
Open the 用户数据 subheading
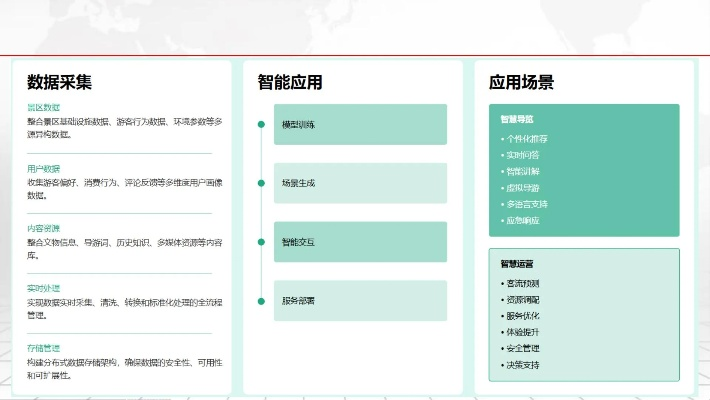coord(44,169)
